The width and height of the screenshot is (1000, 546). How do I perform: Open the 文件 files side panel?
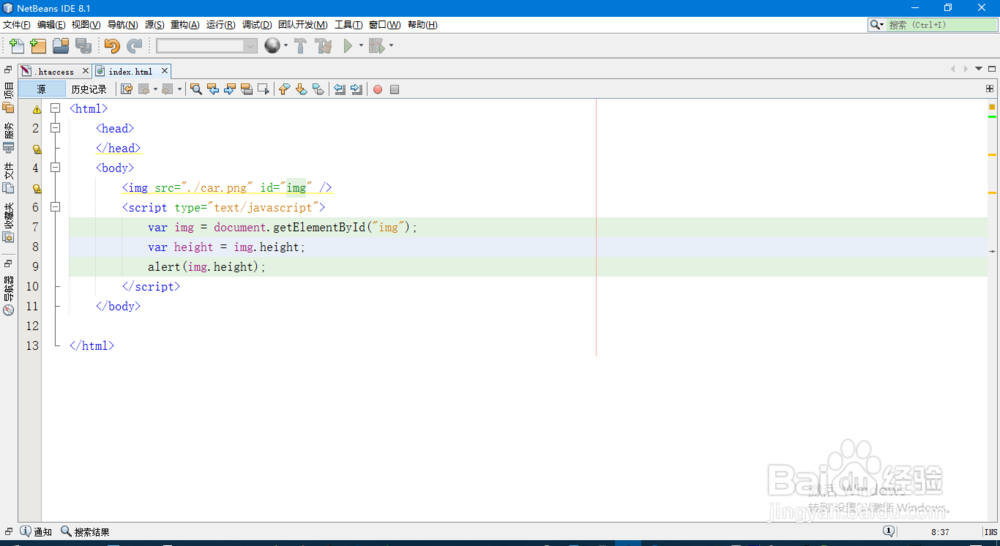click(8, 177)
